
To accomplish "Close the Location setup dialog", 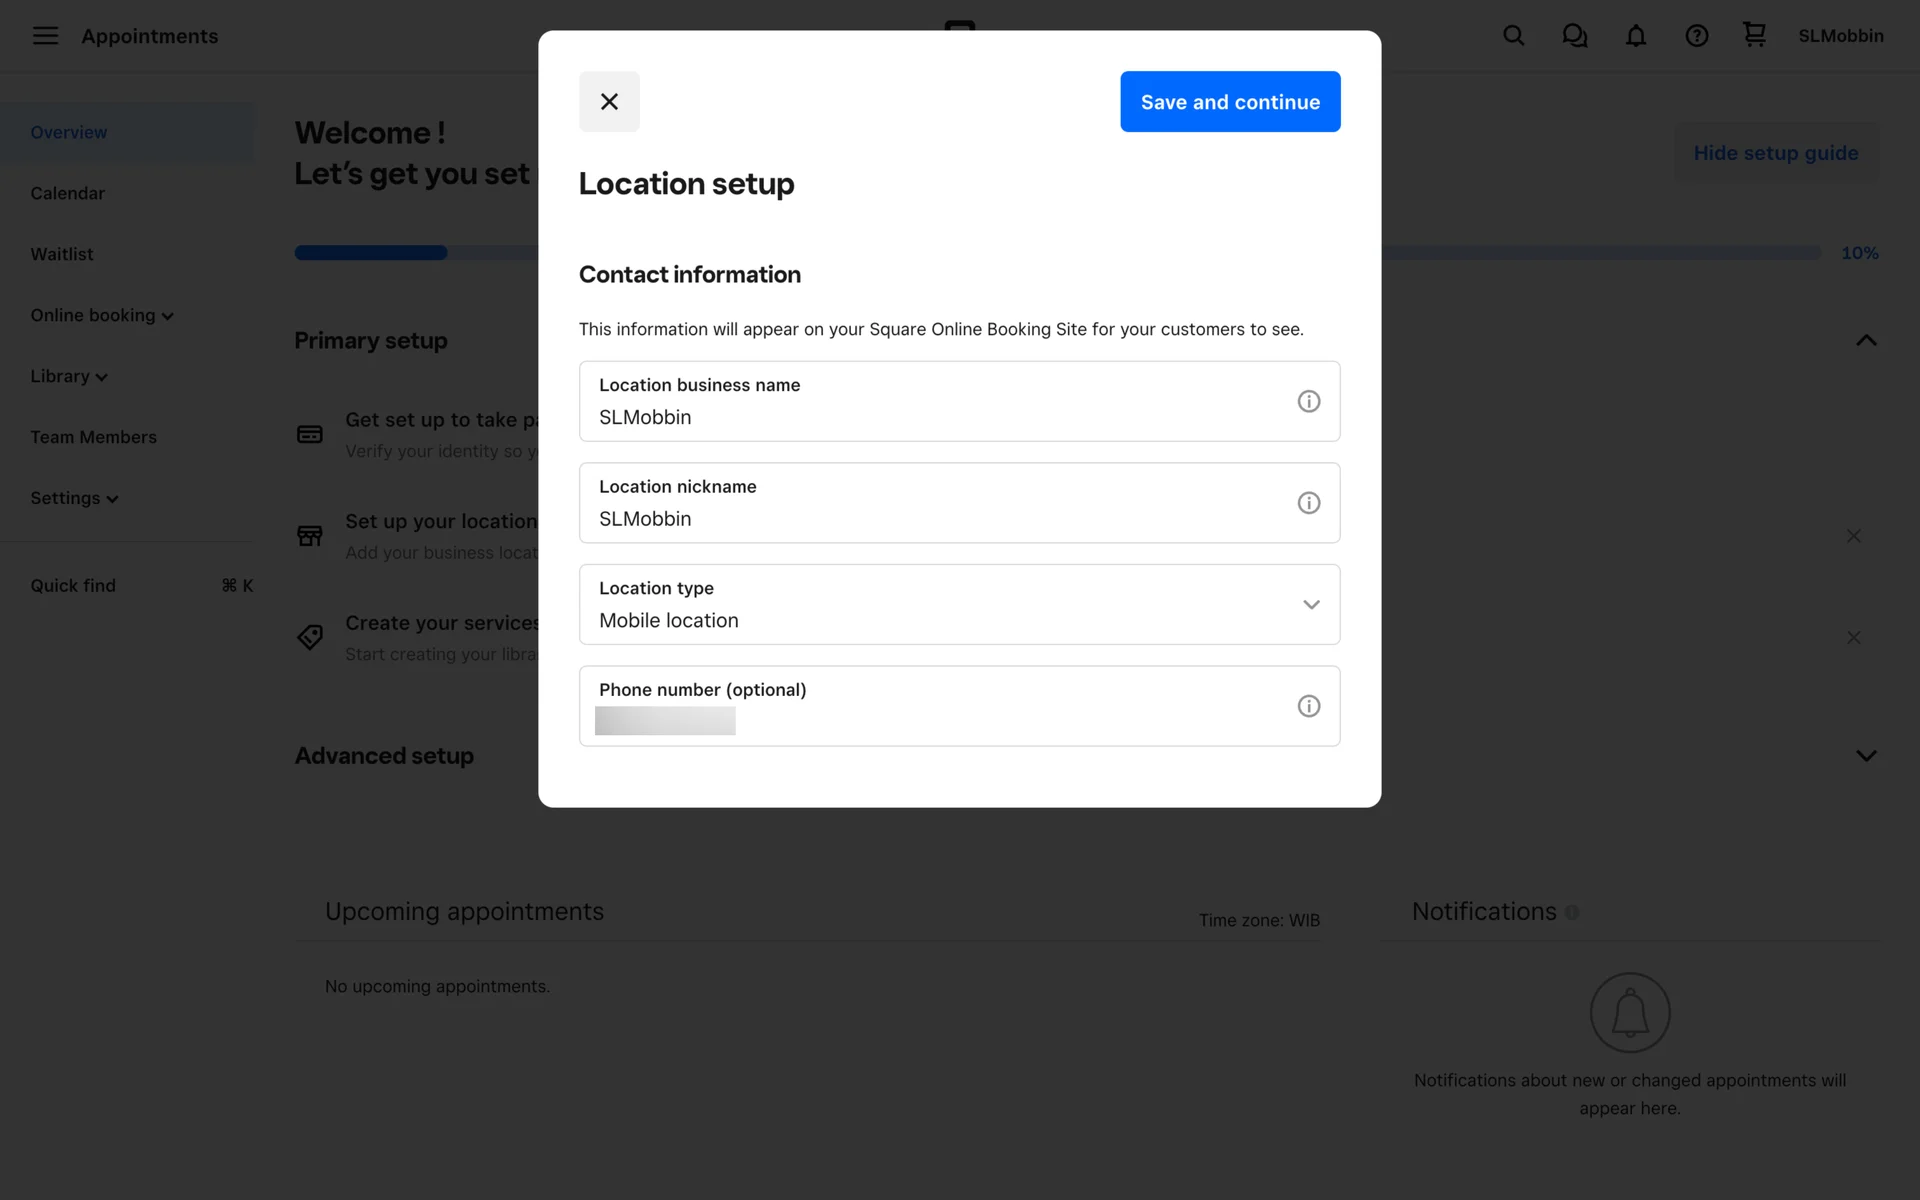I will tap(609, 101).
